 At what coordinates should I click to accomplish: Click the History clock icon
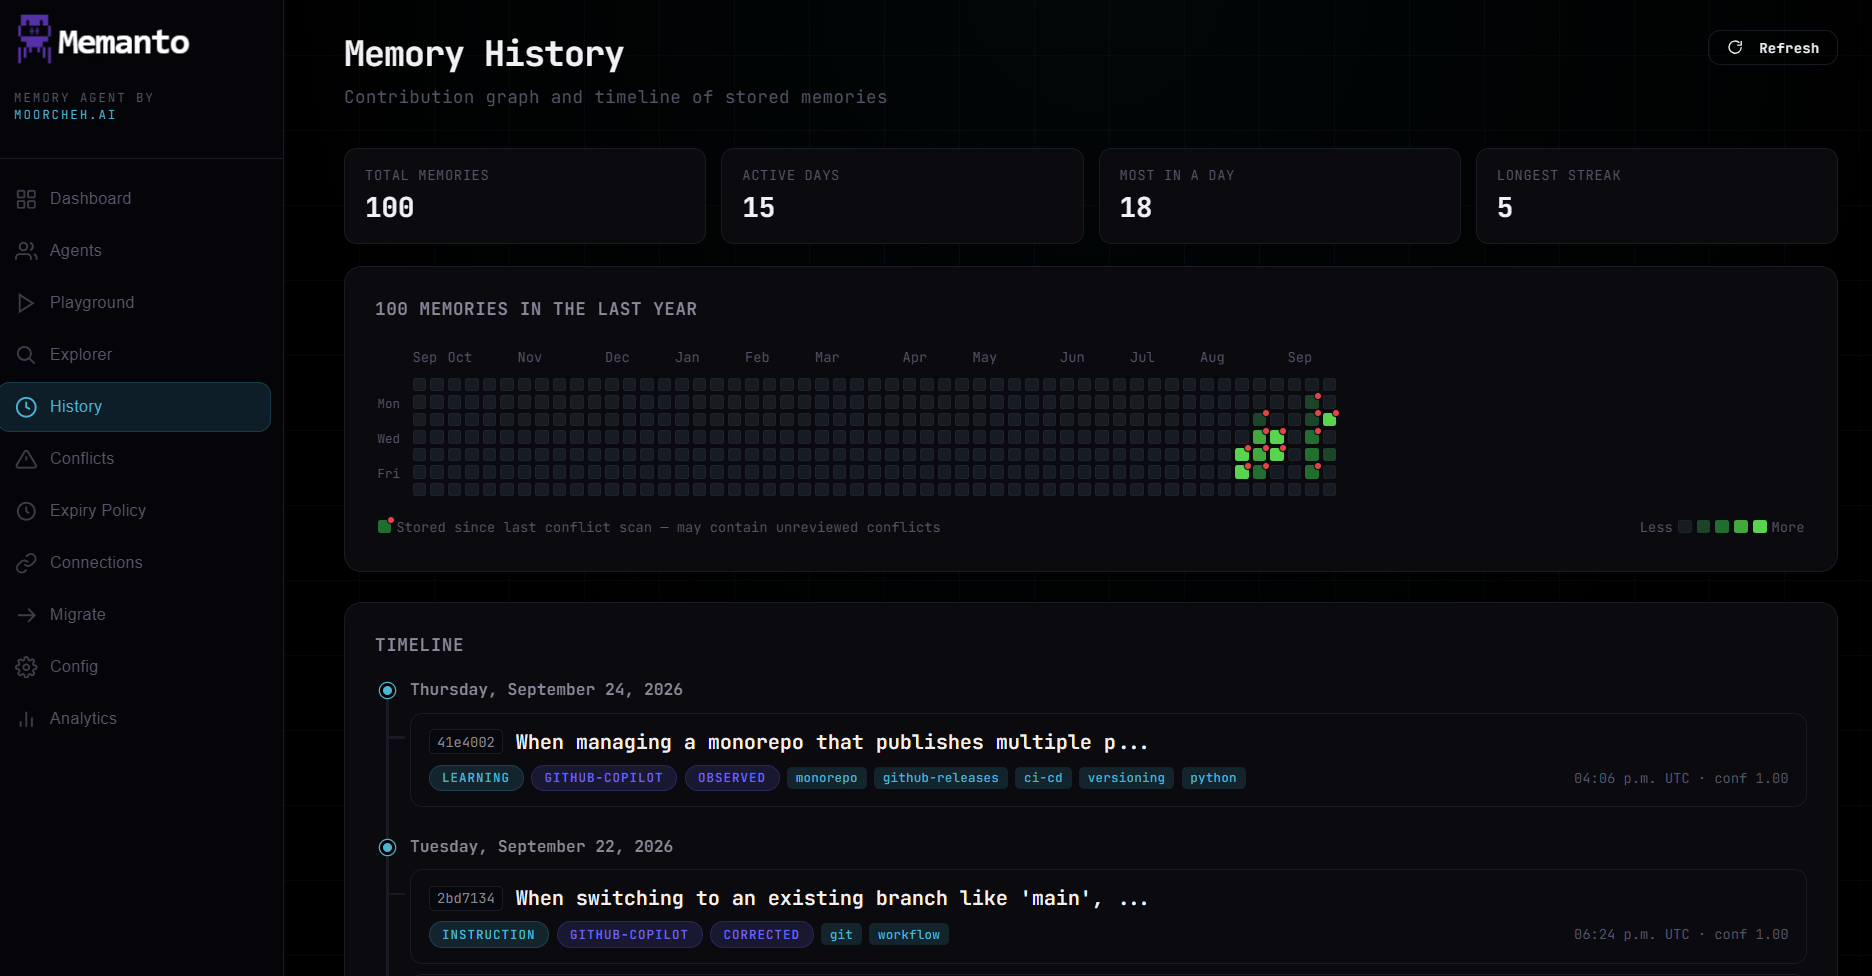point(26,407)
